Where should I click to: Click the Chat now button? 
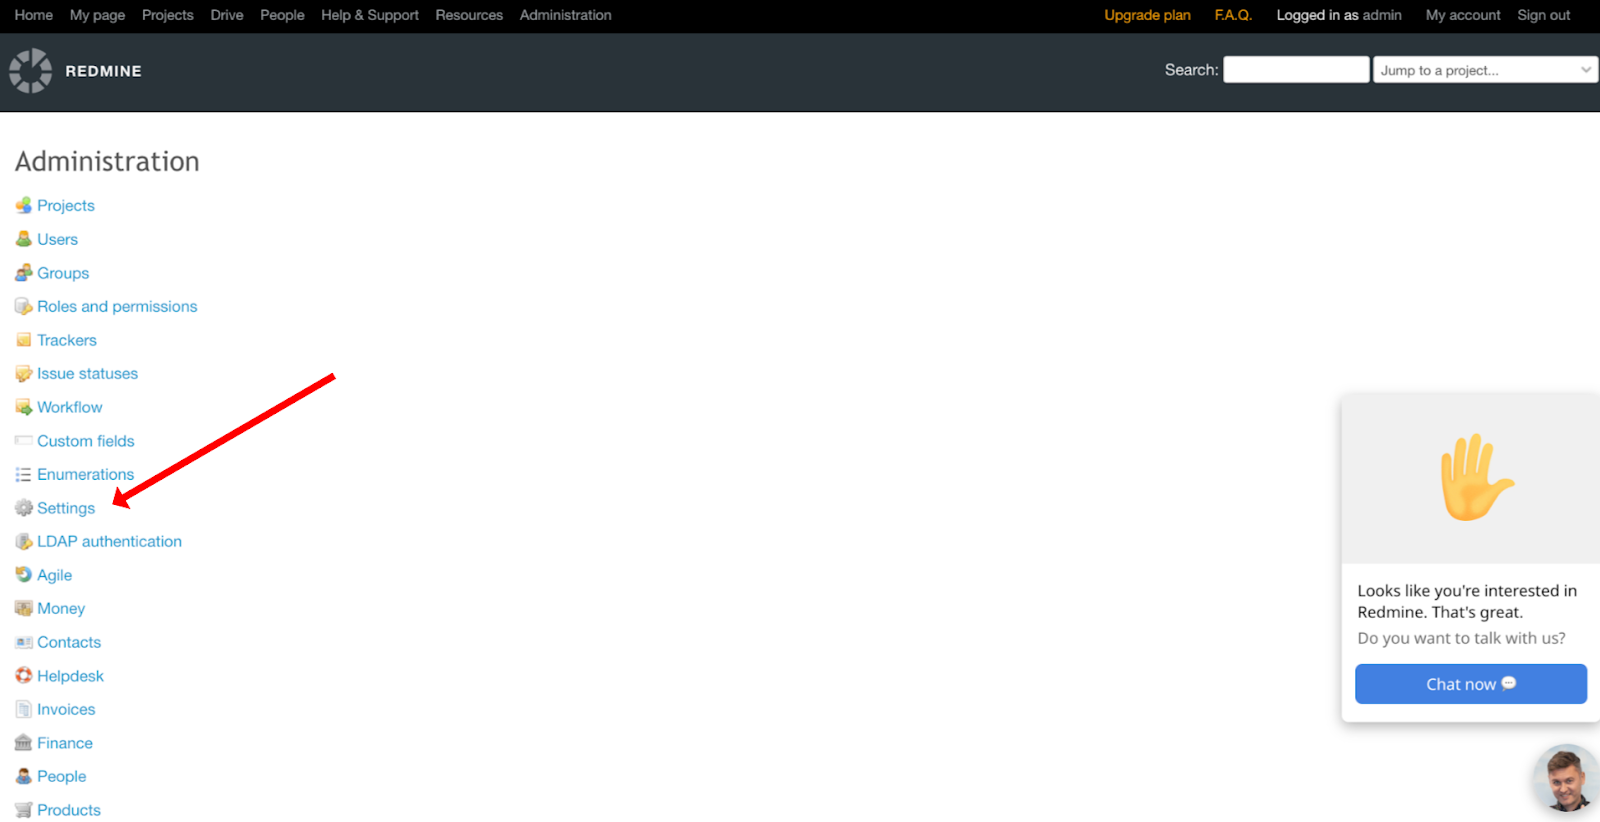pyautogui.click(x=1471, y=684)
